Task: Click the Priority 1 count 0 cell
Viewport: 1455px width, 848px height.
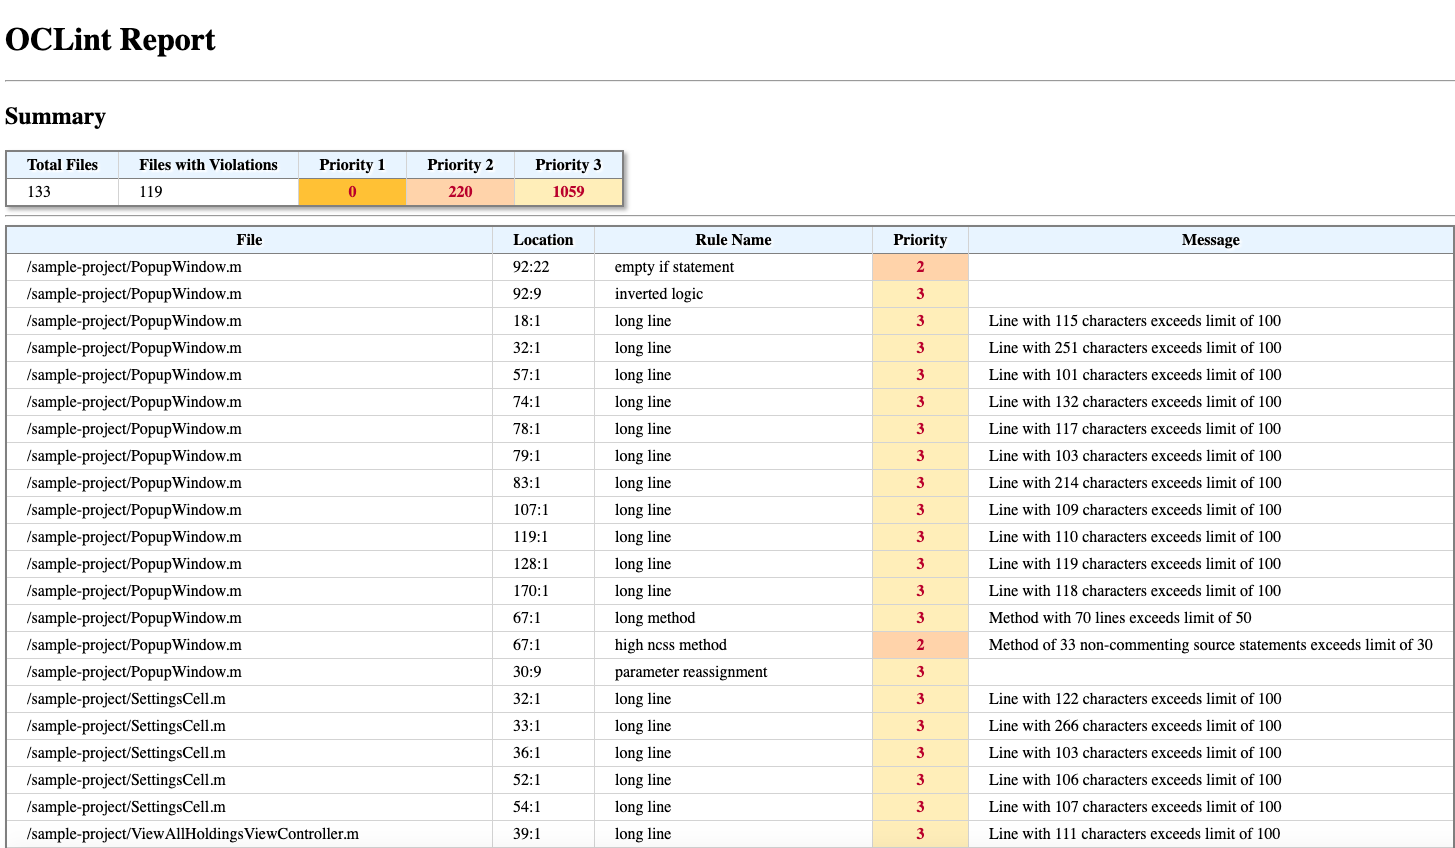Action: (352, 192)
